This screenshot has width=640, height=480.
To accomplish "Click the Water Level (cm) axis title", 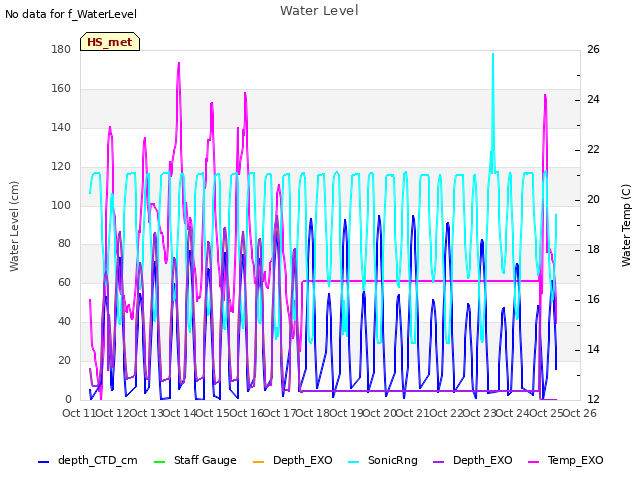I will pos(14,227).
